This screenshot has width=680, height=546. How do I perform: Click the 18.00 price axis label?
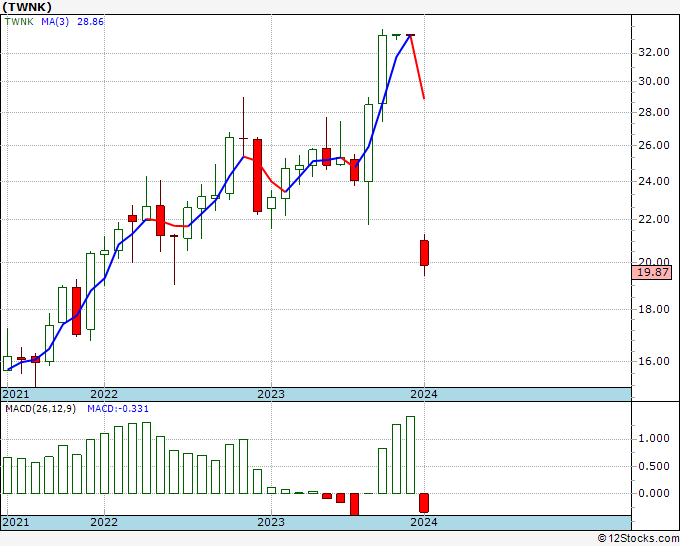(x=654, y=309)
